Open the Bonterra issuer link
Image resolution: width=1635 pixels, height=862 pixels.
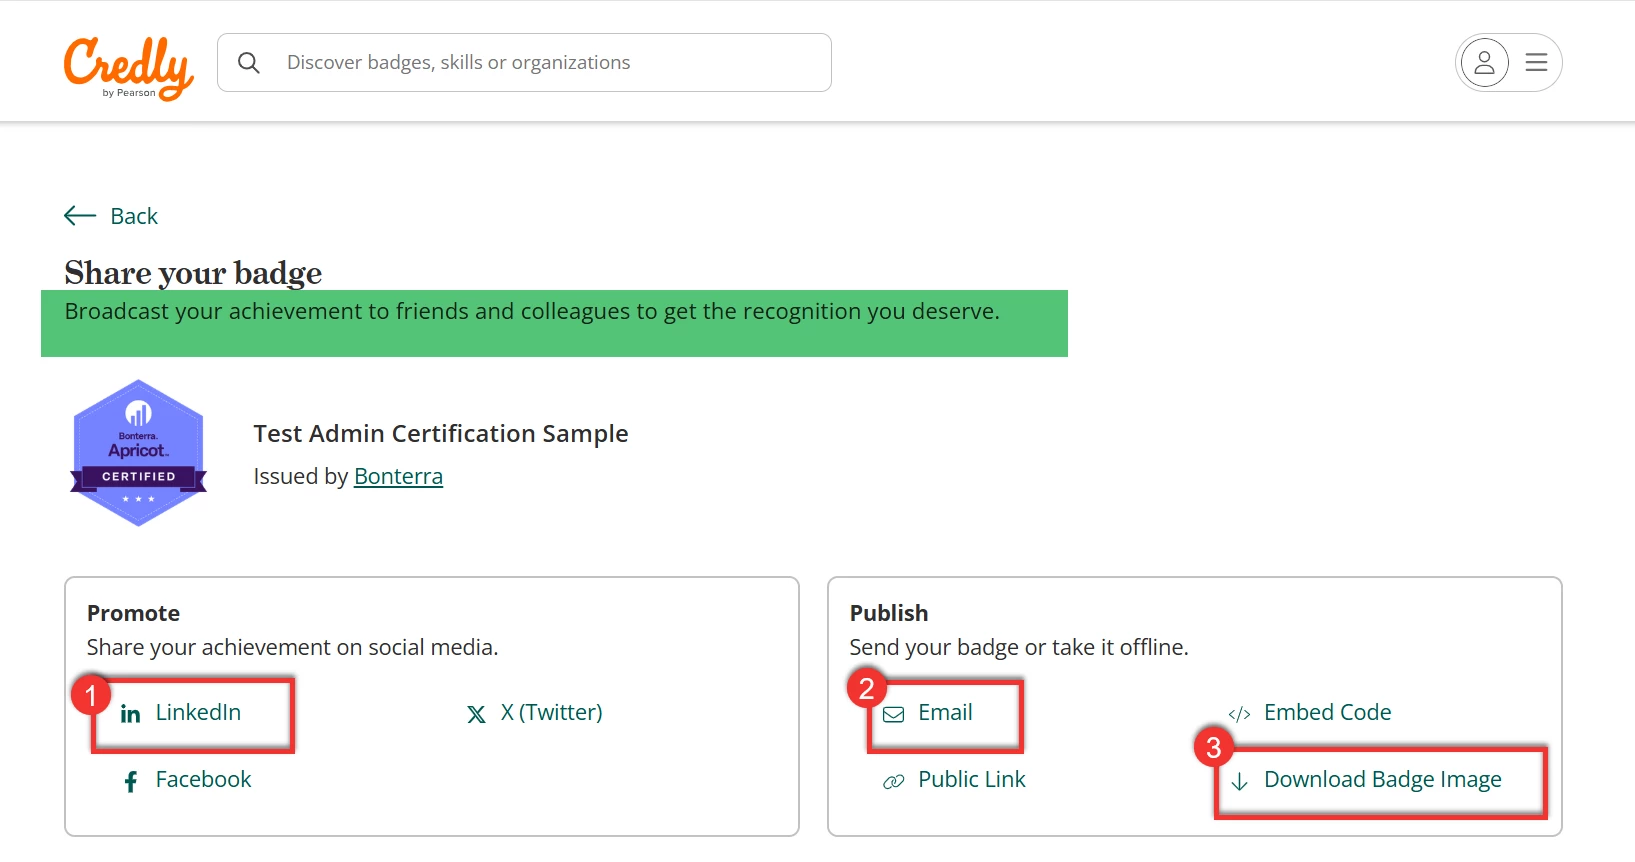(398, 476)
